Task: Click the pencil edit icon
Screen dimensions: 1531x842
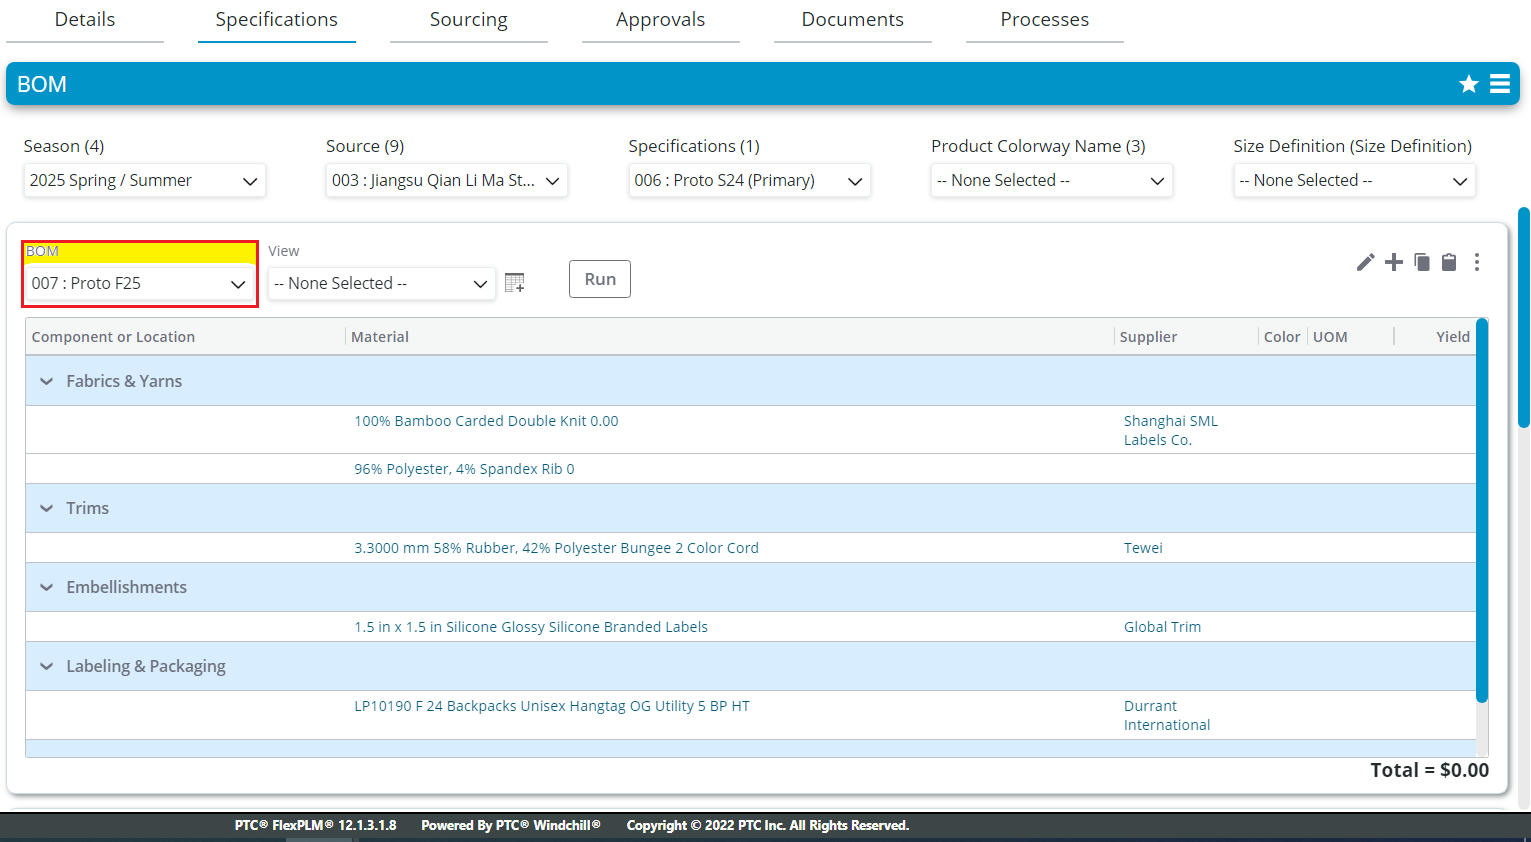Action: pyautogui.click(x=1365, y=262)
